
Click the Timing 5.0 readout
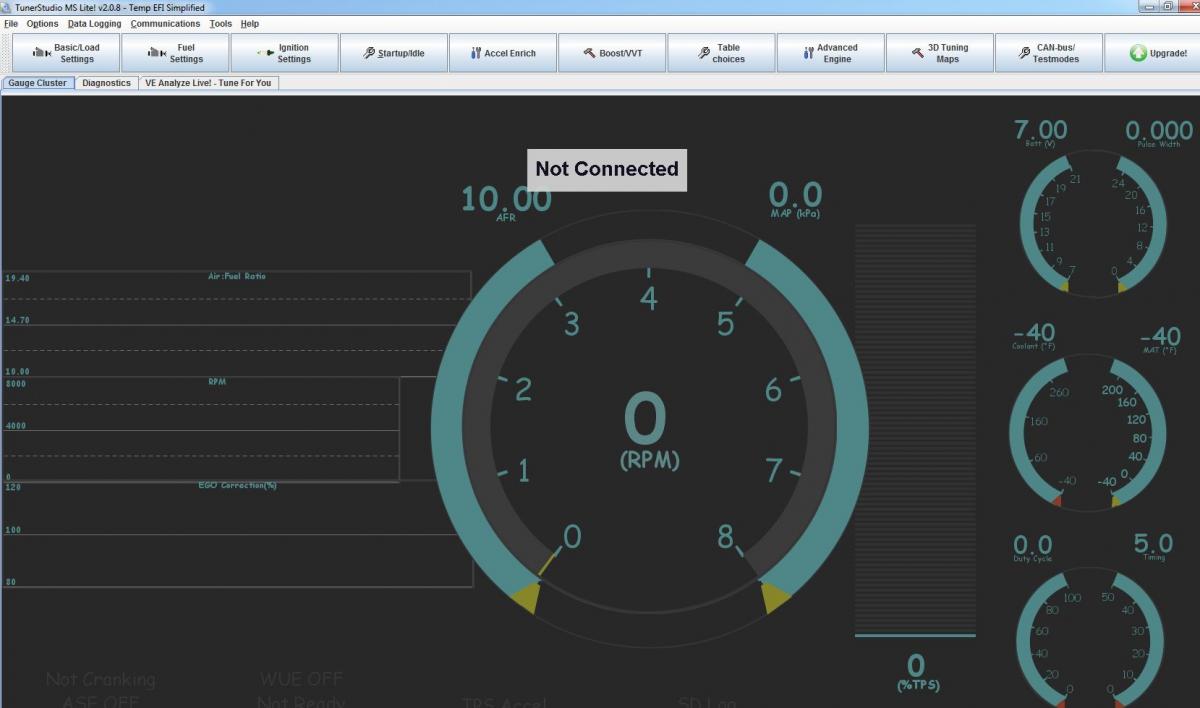1152,545
